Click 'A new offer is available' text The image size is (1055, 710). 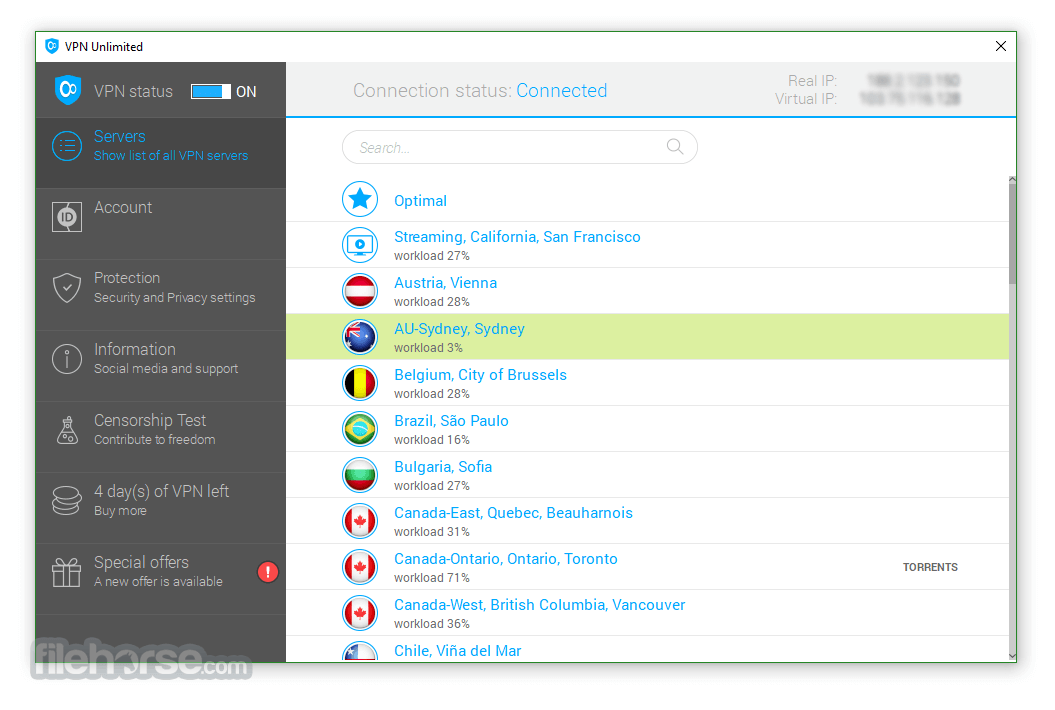click(x=158, y=581)
